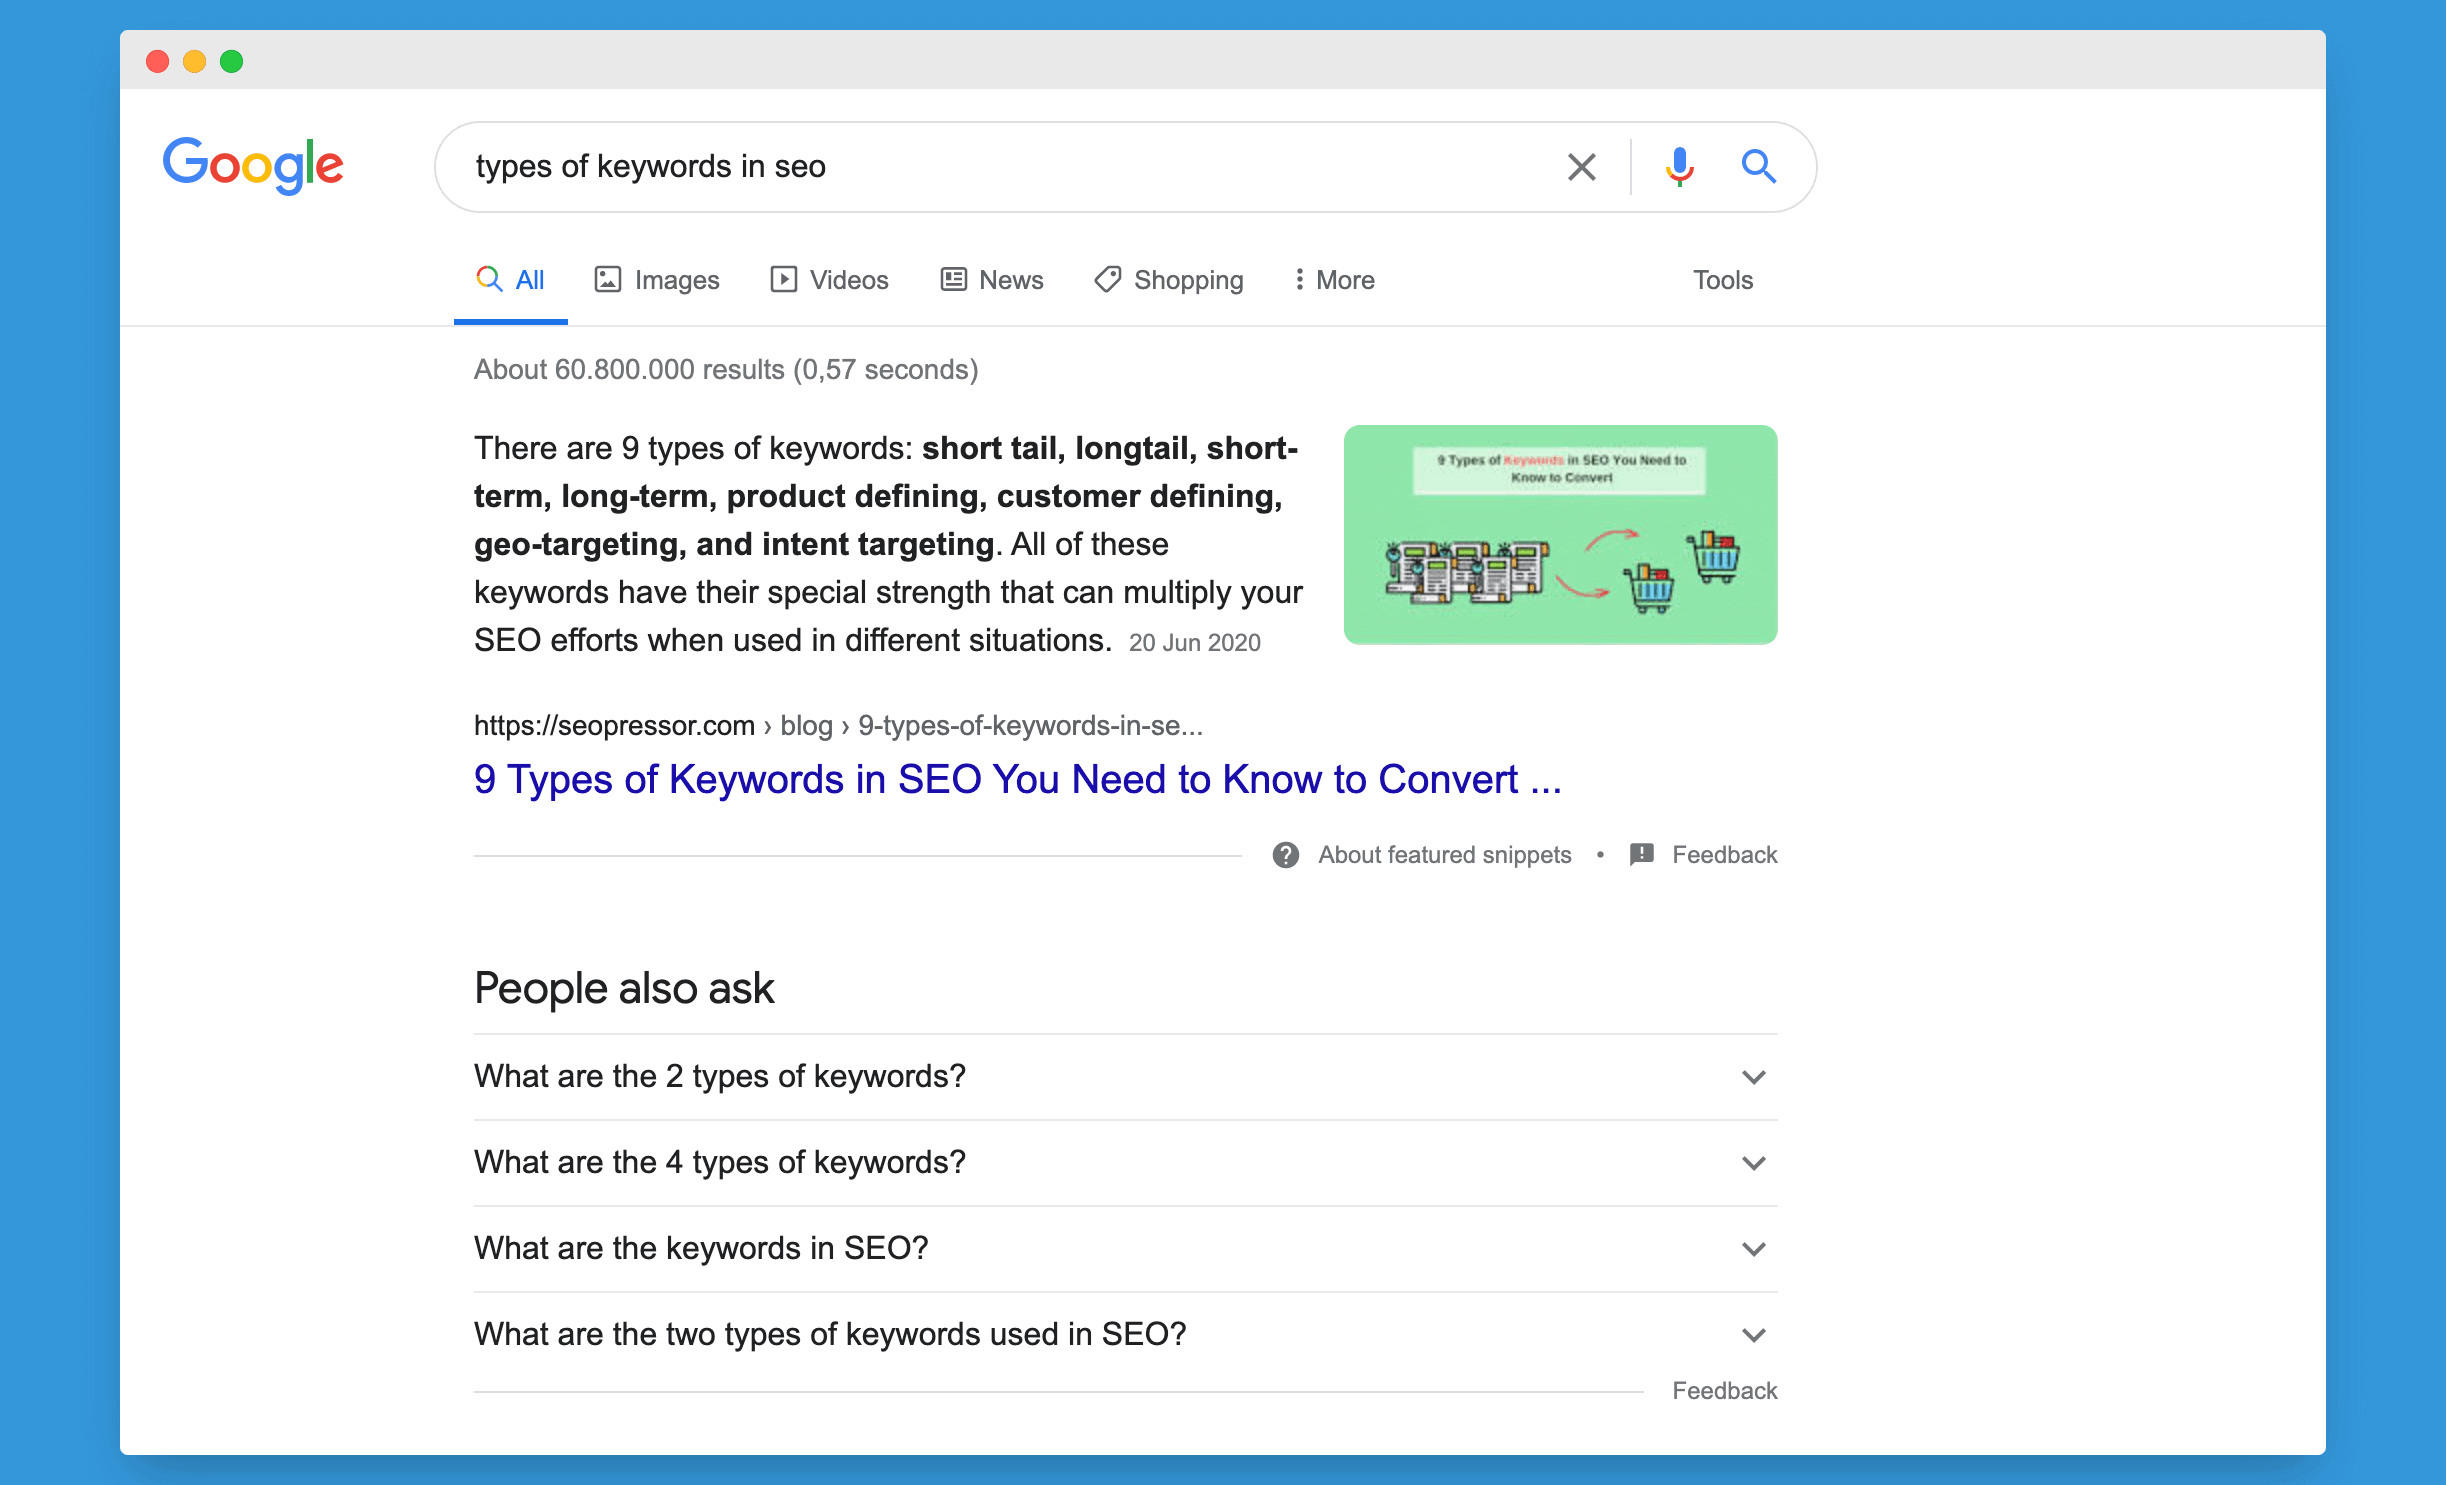The width and height of the screenshot is (2446, 1485).
Task: Click the Shopping tab tag icon
Action: coord(1107,279)
